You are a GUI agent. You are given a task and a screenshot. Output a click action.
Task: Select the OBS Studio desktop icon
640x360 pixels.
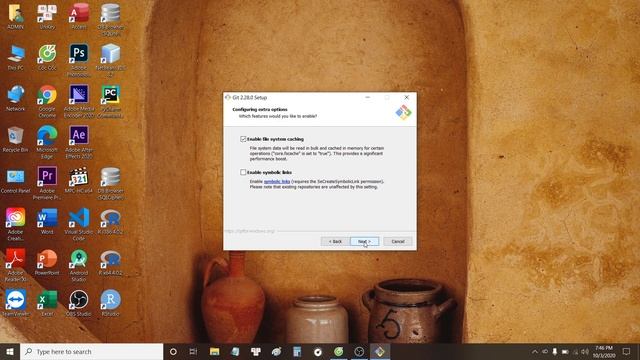[79, 302]
